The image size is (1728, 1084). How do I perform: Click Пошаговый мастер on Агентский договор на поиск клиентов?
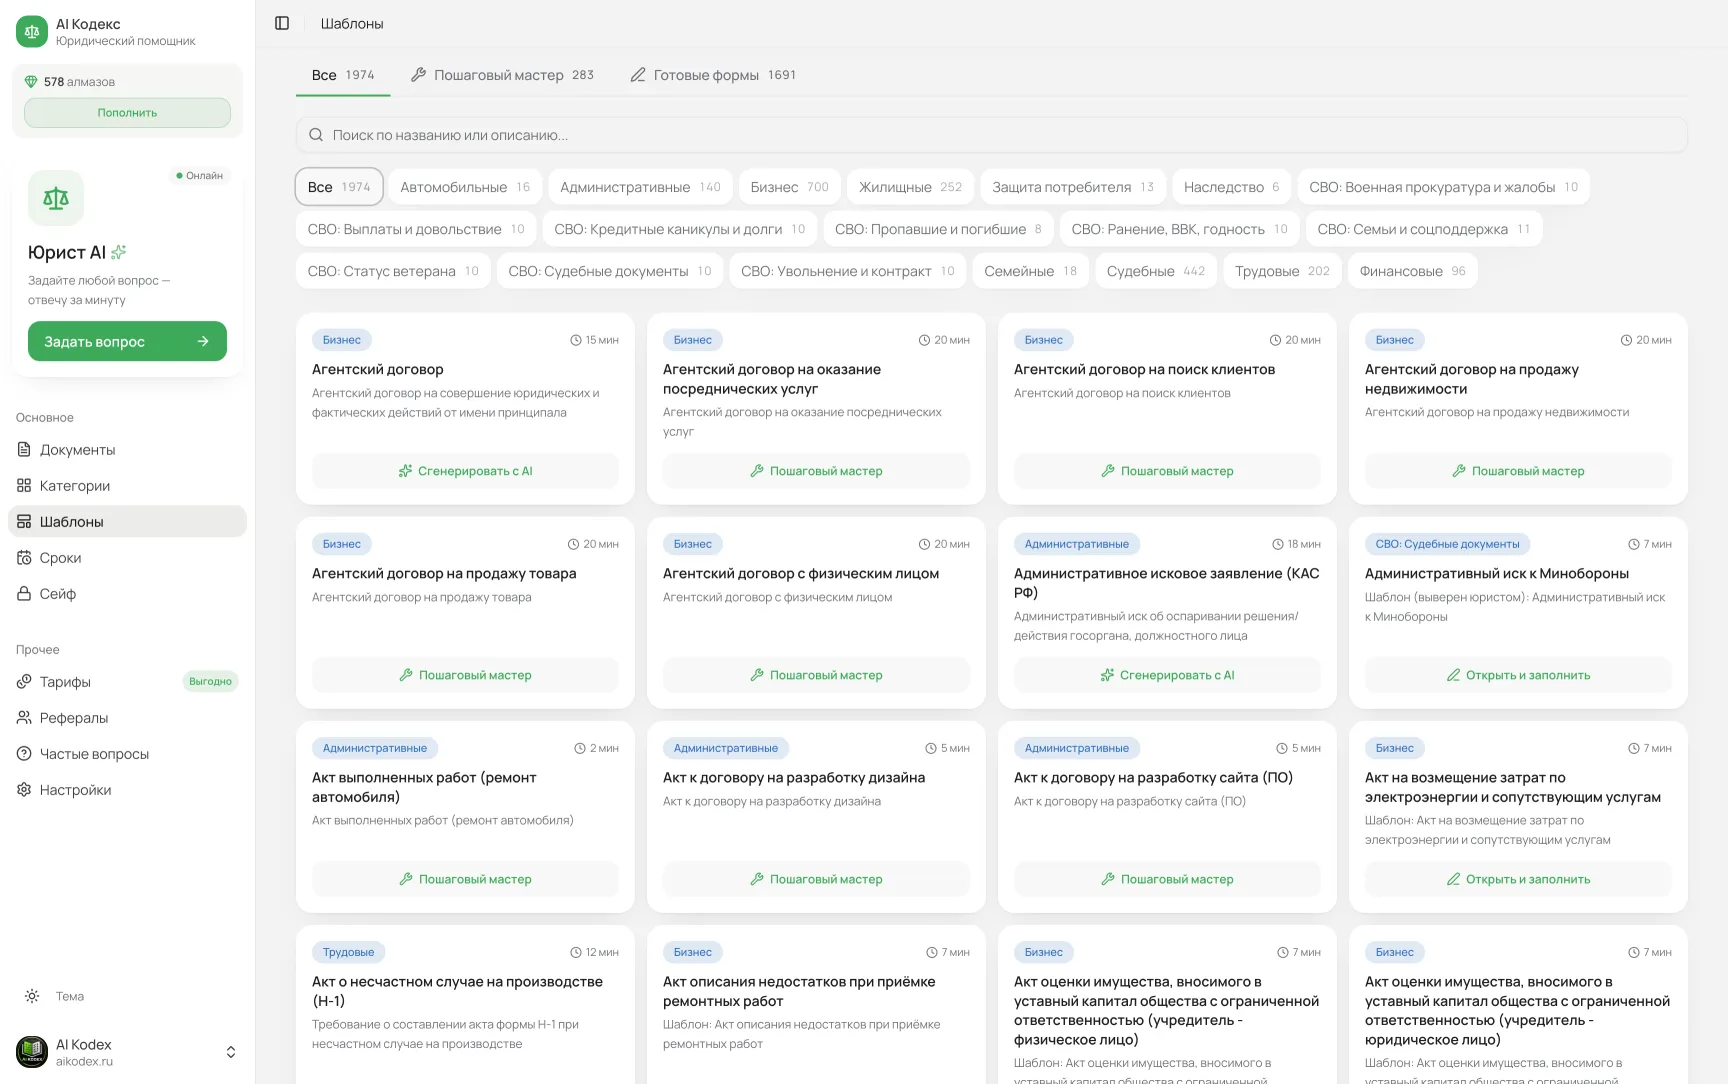1167,471
